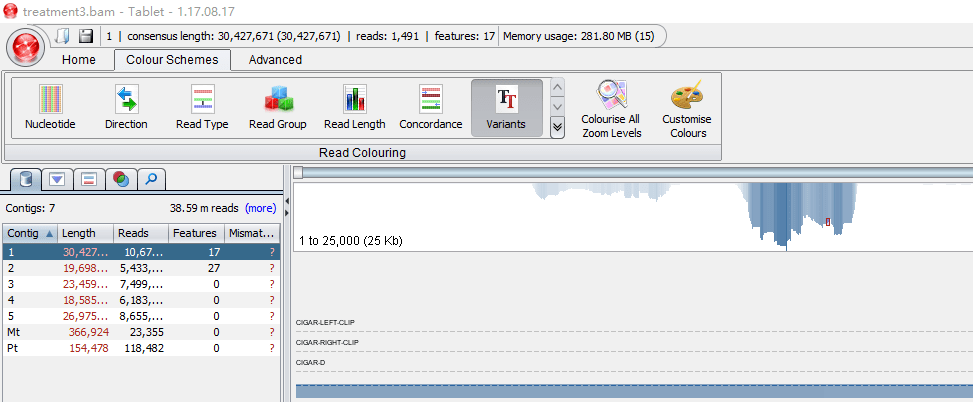Switch to the Advanced ribbon tab
This screenshot has width=973, height=402.
click(x=276, y=60)
